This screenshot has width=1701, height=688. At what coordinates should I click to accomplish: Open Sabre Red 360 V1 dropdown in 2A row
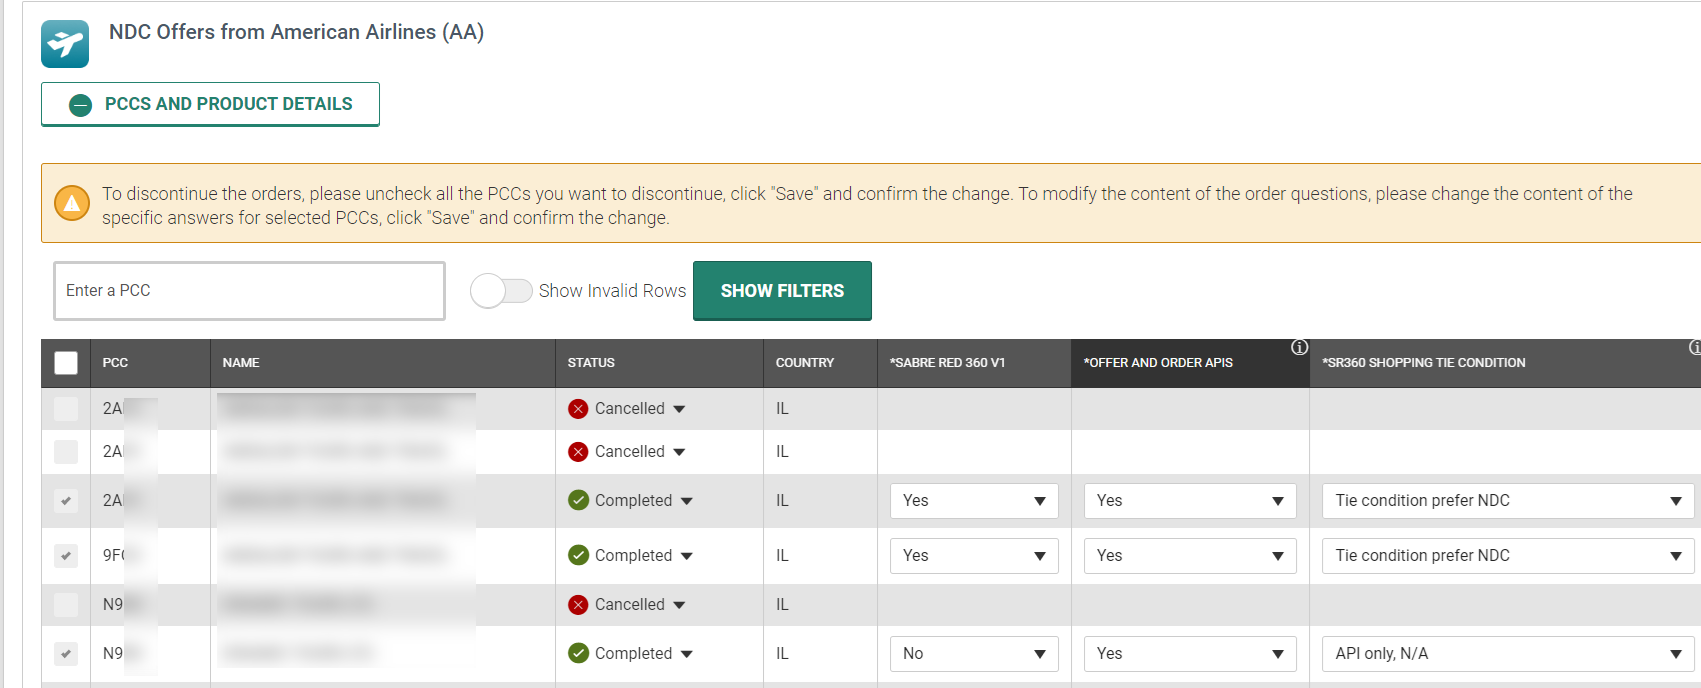(974, 501)
